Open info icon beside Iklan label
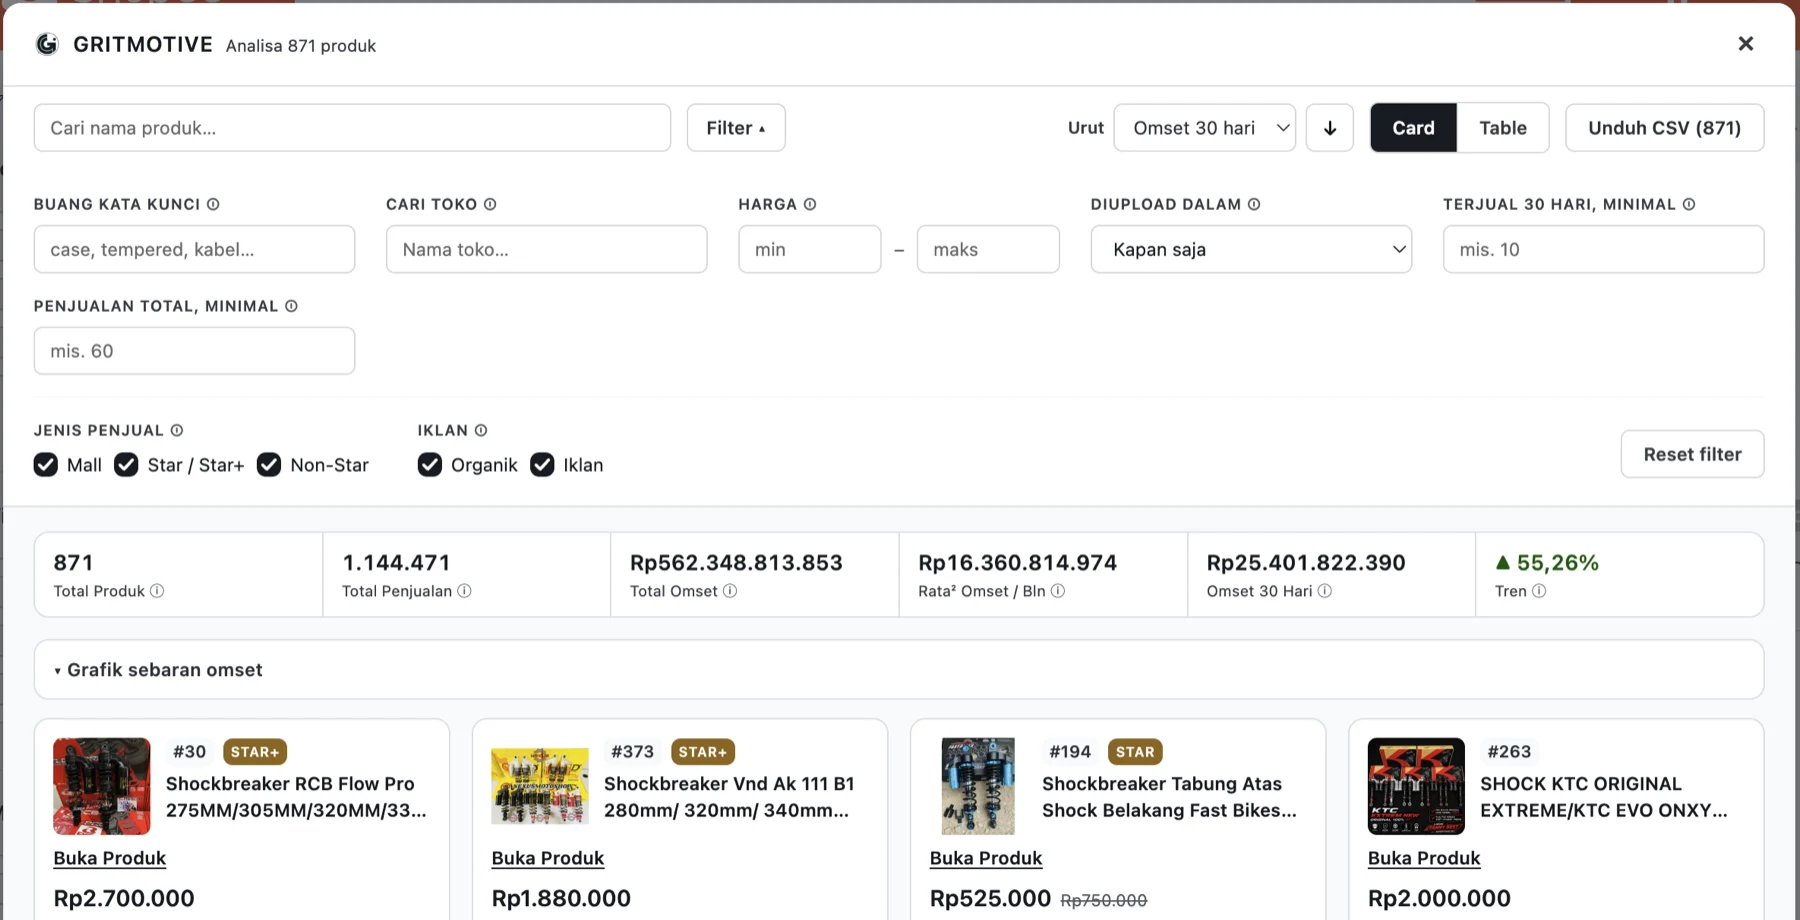Viewport: 1800px width, 920px height. click(x=481, y=430)
